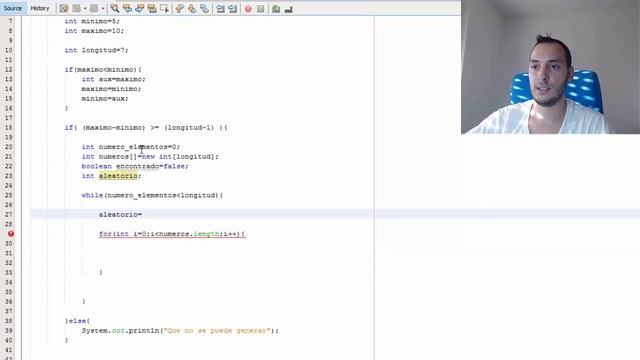Click line number 39 in the gutter
The height and width of the screenshot is (360, 640).
click(9, 331)
